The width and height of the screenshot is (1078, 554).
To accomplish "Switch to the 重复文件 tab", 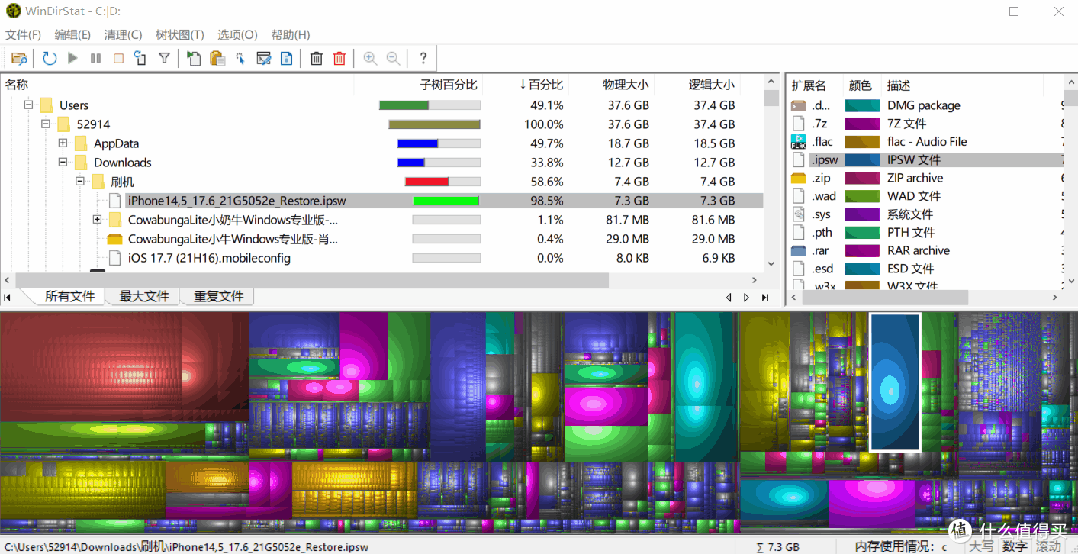I will tap(219, 296).
